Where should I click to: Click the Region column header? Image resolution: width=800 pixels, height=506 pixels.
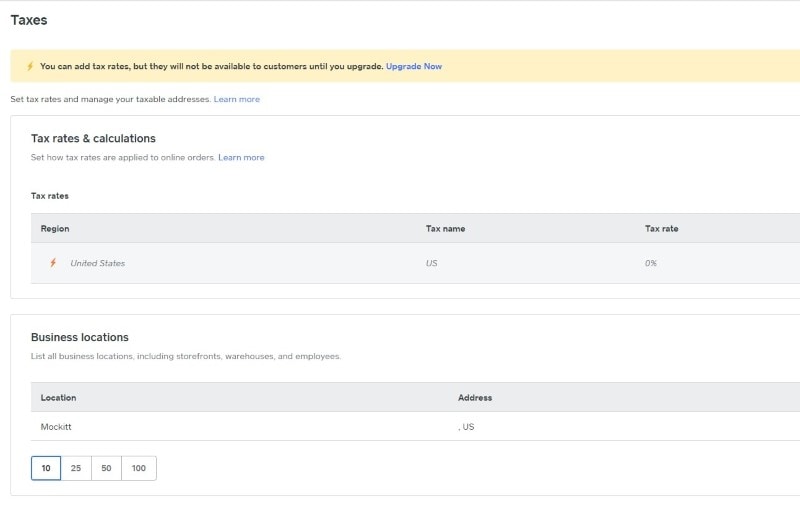[x=55, y=229]
